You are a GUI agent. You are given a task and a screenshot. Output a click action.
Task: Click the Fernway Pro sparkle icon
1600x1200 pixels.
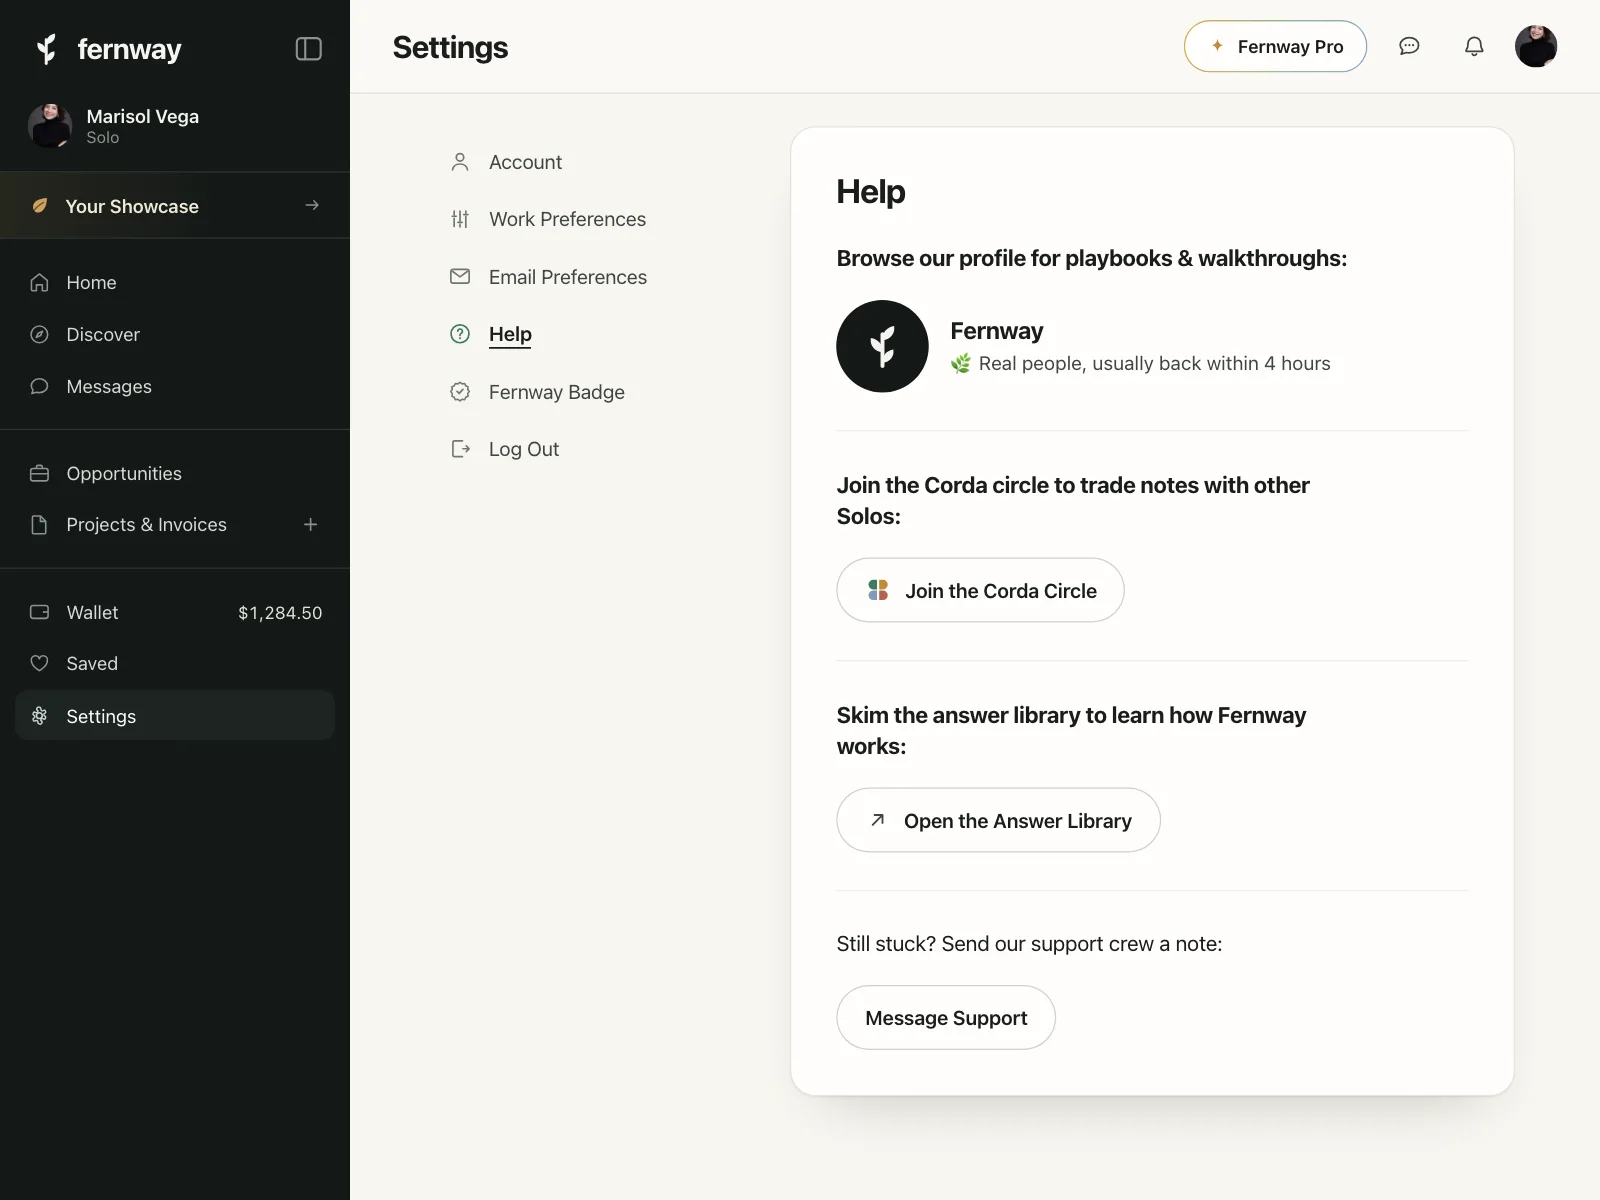click(x=1217, y=46)
